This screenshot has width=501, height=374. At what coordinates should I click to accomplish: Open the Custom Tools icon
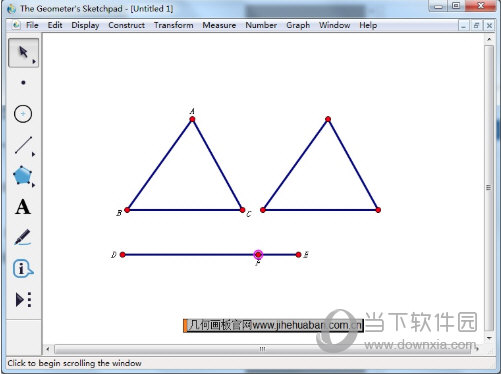(23, 299)
